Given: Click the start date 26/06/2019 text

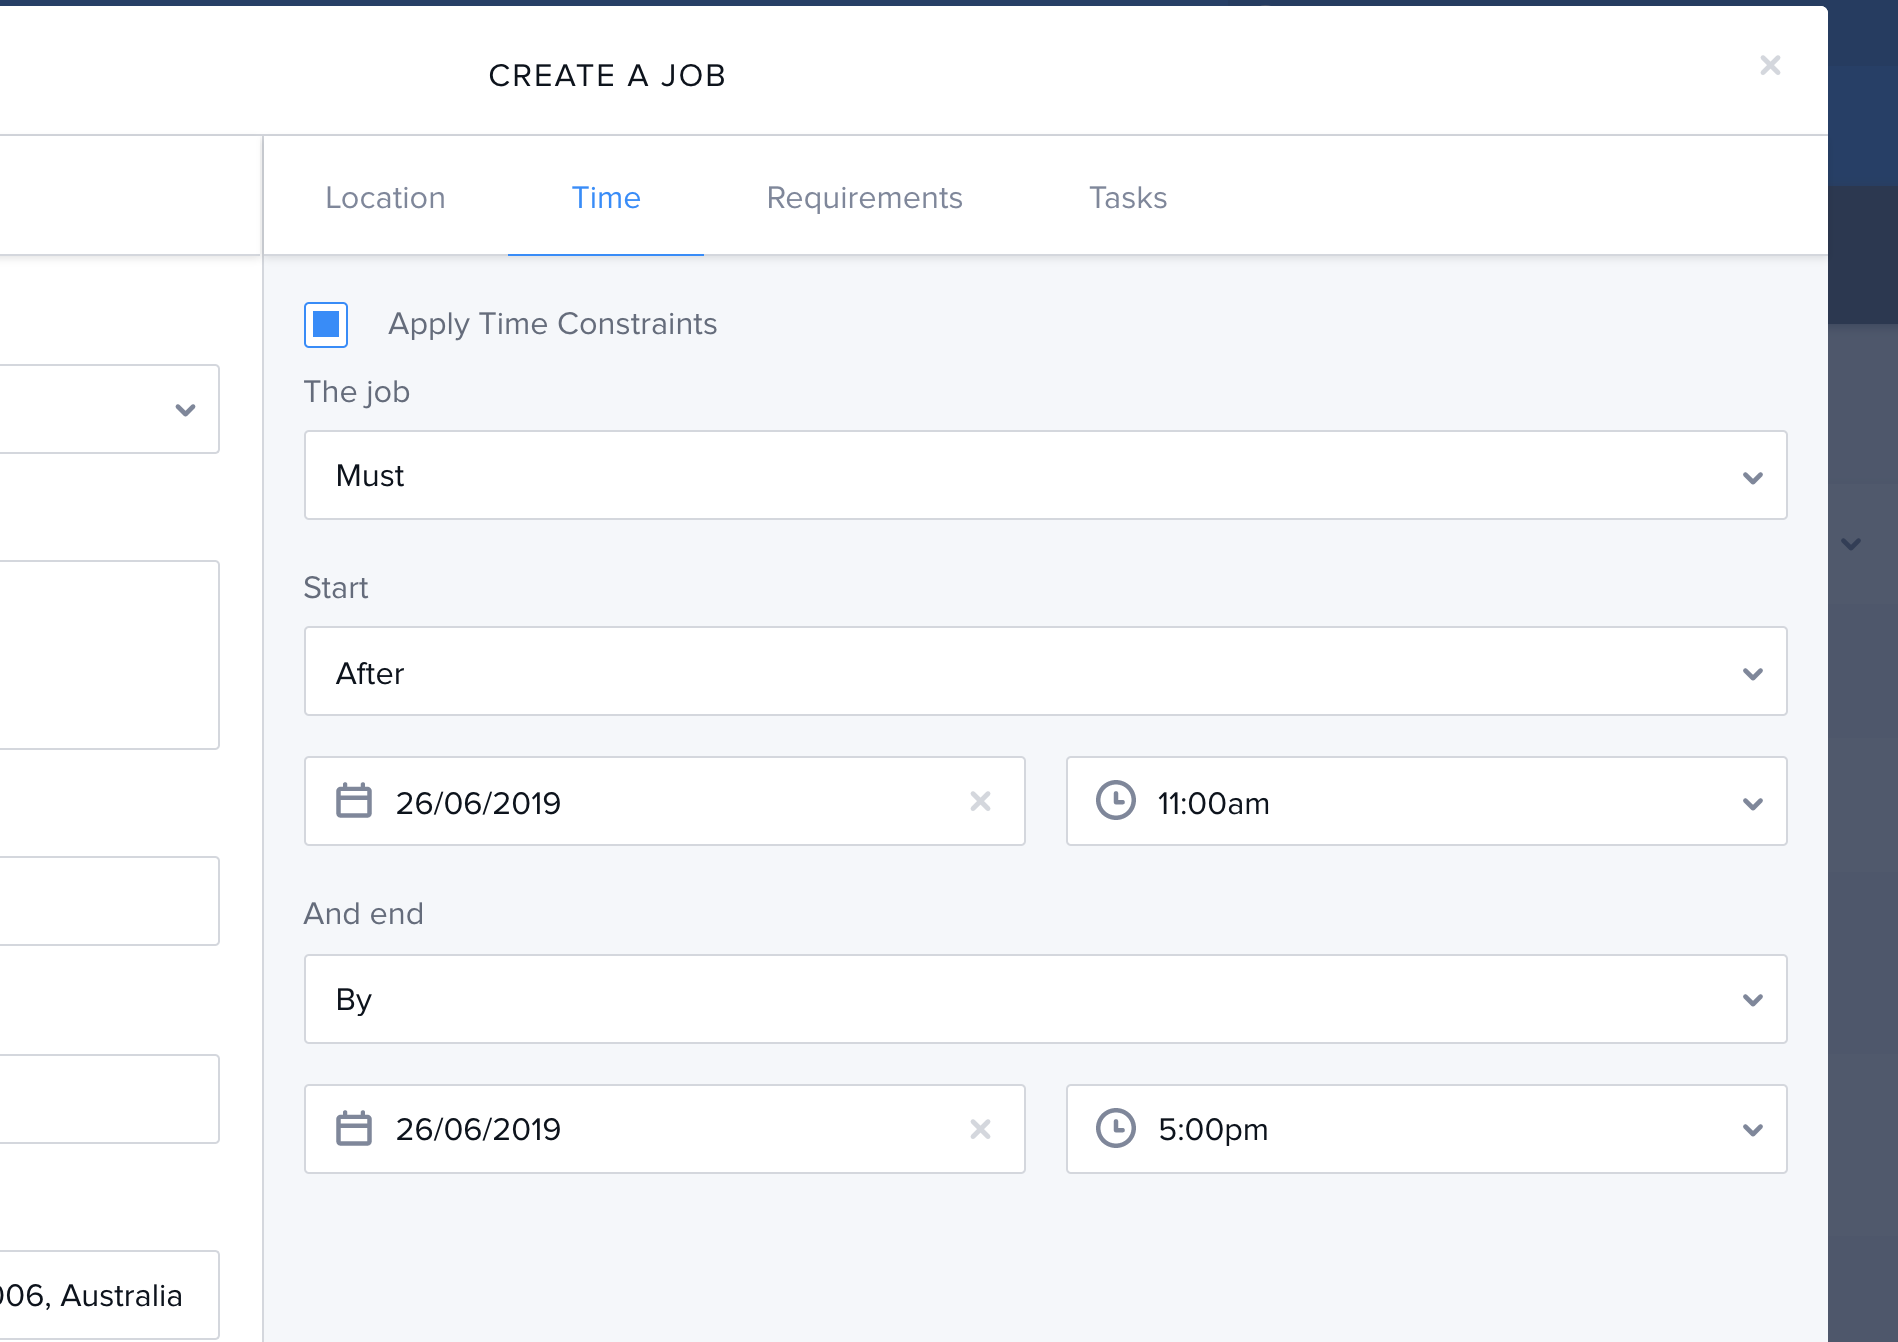Looking at the screenshot, I should (x=478, y=803).
